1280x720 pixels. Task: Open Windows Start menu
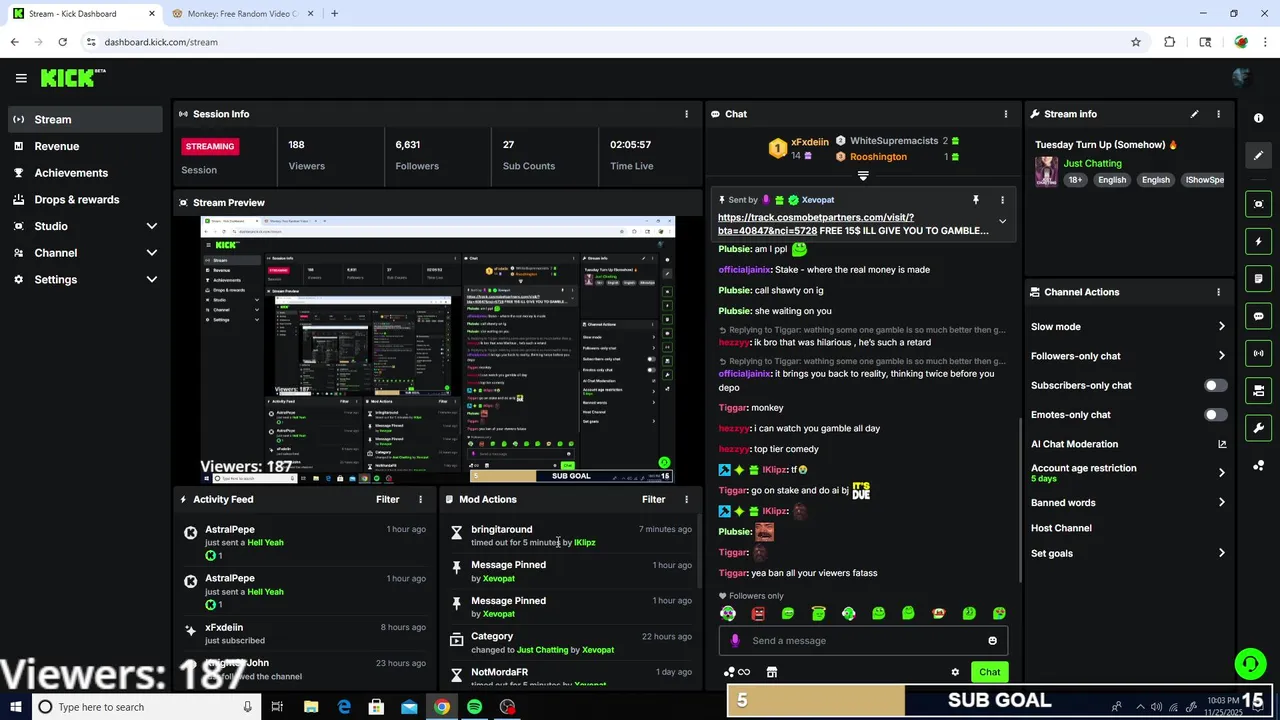pos(15,707)
